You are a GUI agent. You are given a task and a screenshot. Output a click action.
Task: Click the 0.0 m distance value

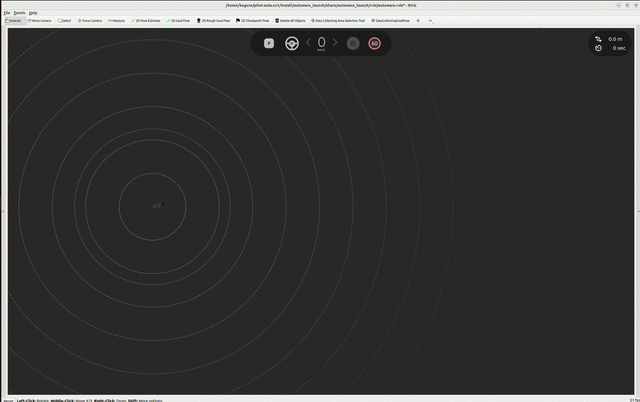pos(615,39)
